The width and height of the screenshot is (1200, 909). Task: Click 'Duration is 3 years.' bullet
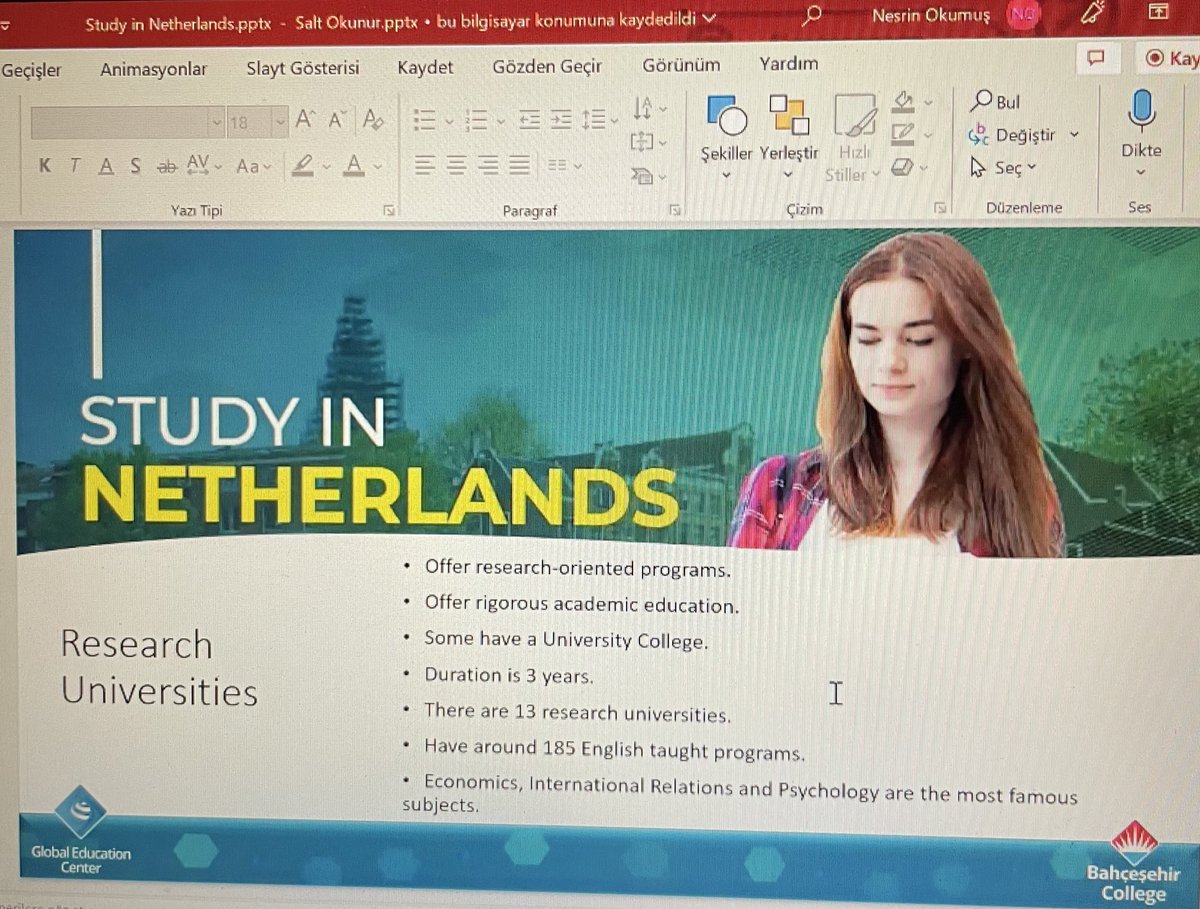pyautogui.click(x=508, y=676)
